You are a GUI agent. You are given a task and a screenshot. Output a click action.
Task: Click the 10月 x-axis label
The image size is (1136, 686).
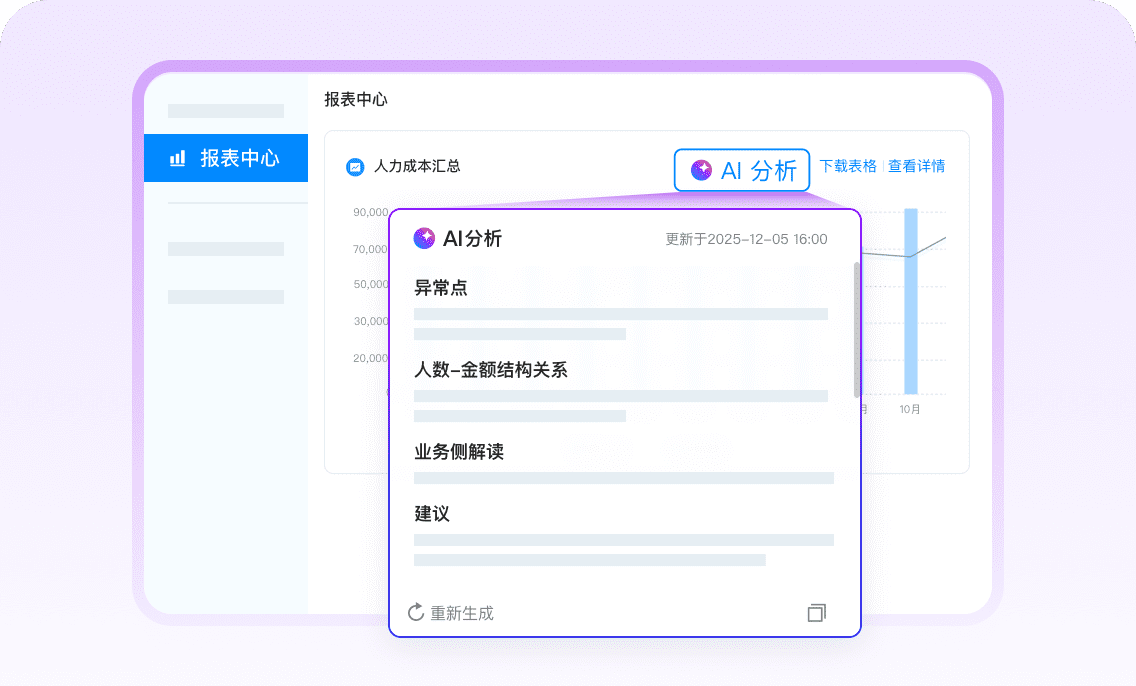coord(910,409)
